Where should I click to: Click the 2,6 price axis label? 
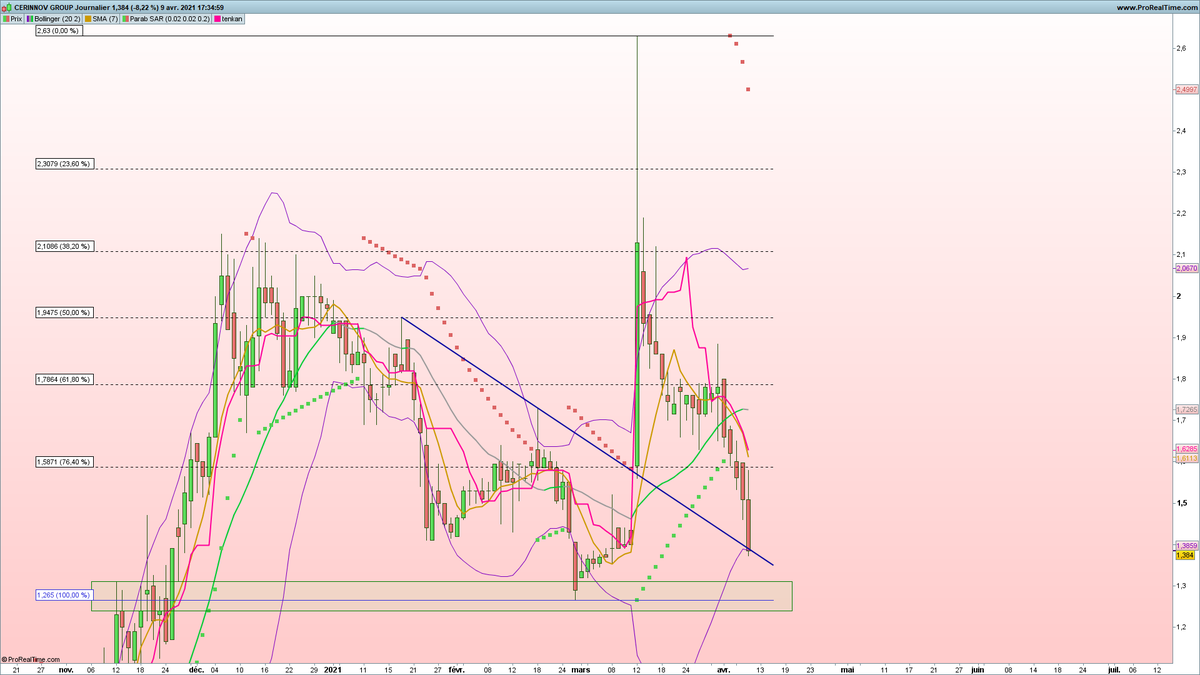(1181, 47)
